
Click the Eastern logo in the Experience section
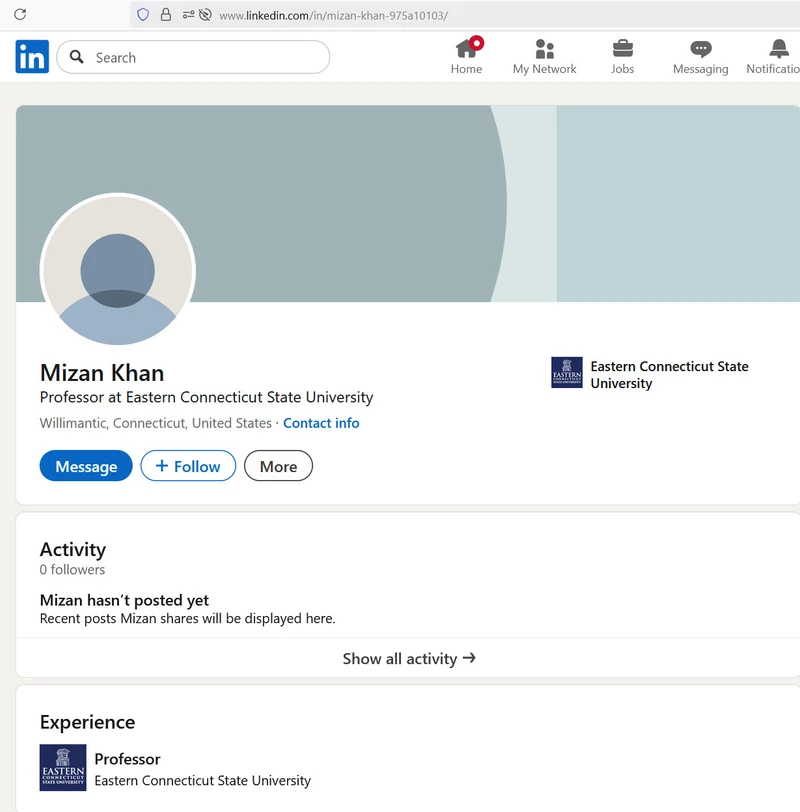click(63, 767)
